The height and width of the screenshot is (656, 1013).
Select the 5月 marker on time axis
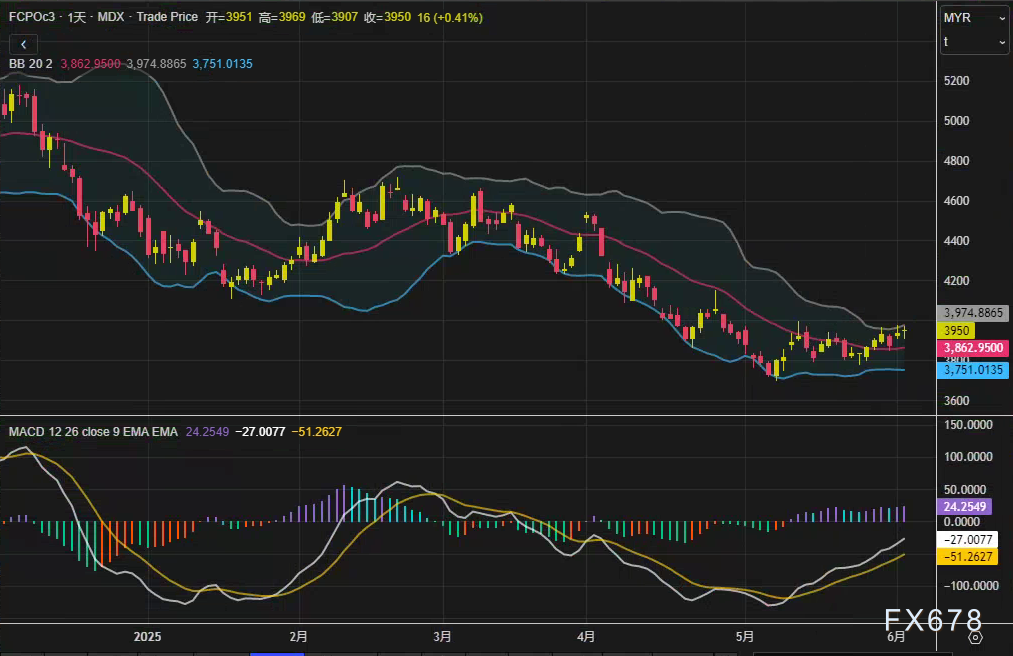coord(743,636)
